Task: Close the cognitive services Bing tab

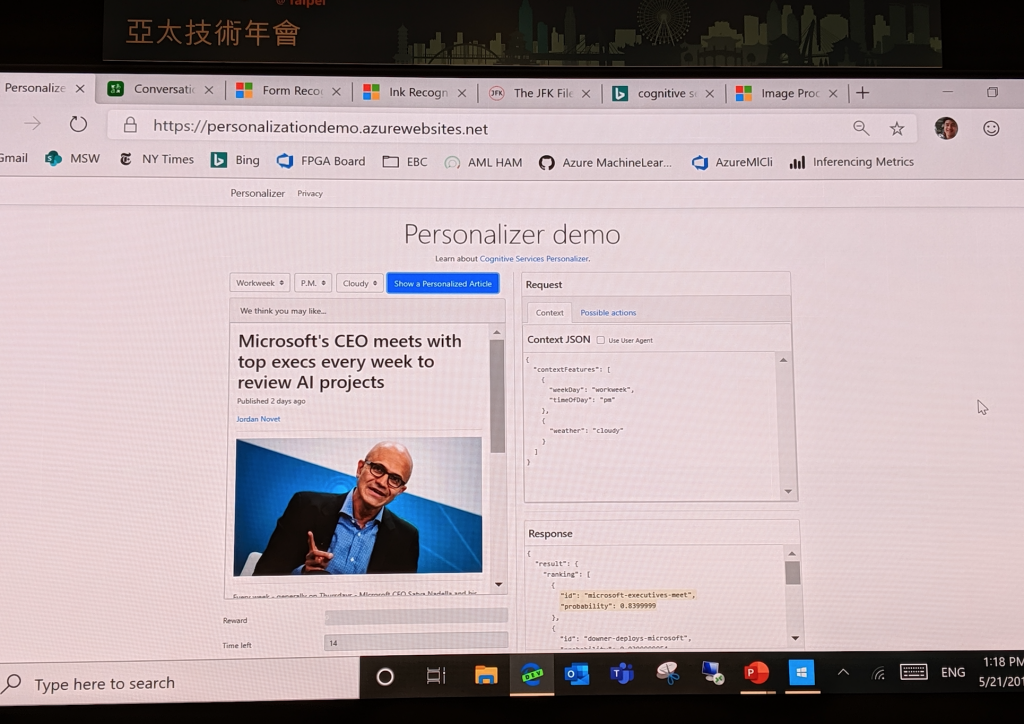Action: (710, 93)
